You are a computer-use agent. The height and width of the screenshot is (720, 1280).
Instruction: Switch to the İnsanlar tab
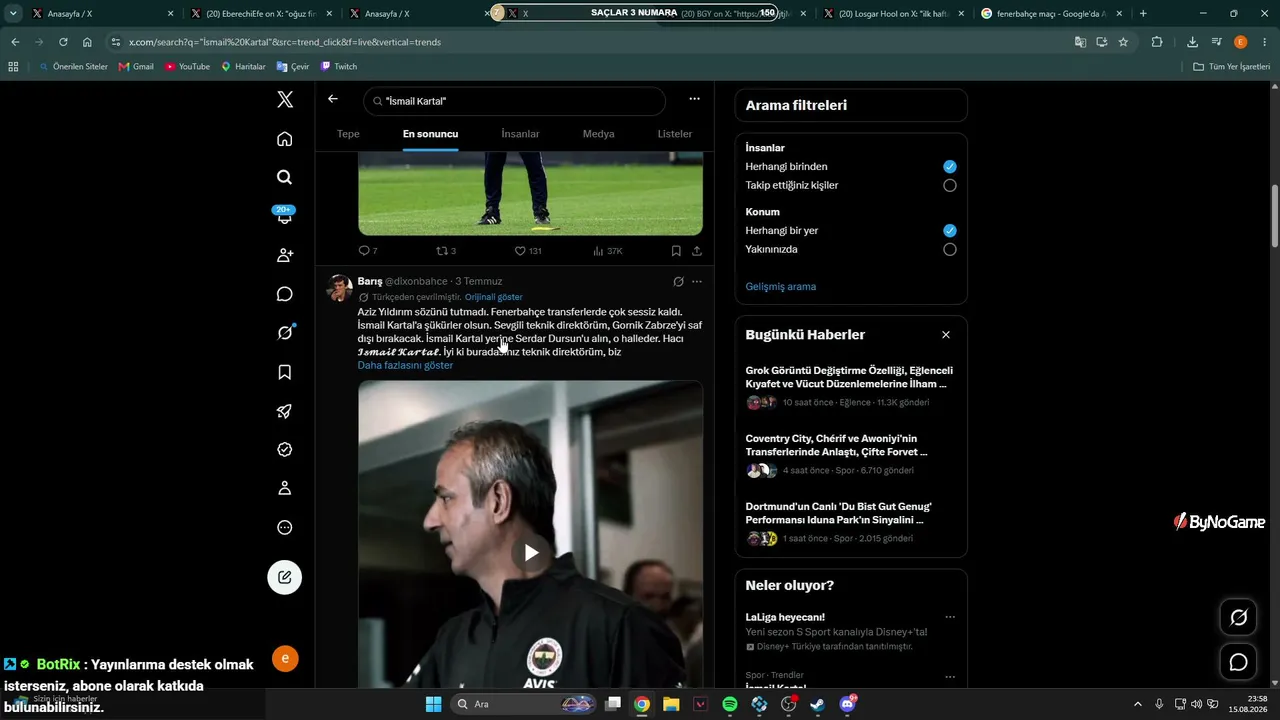pos(520,134)
